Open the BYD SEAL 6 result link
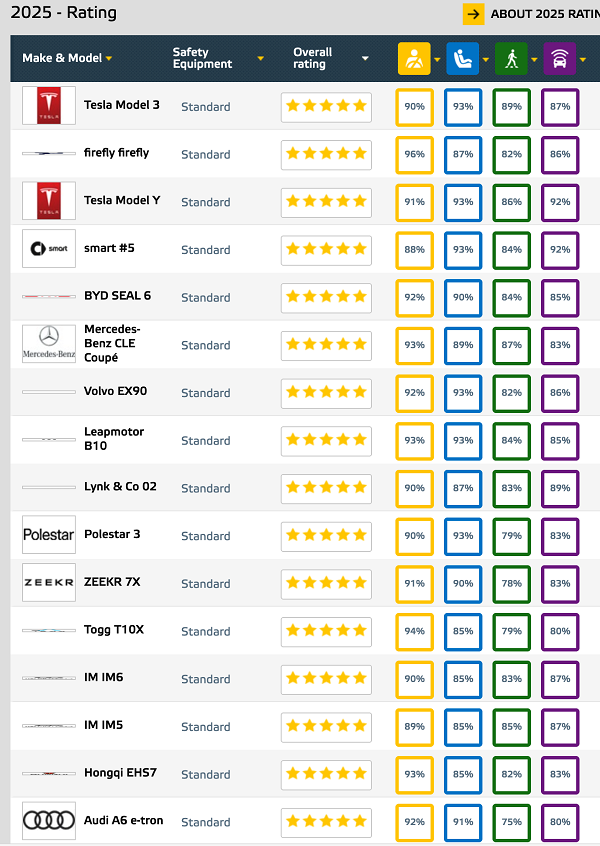The height and width of the screenshot is (846, 600). pyautogui.click(x=117, y=296)
